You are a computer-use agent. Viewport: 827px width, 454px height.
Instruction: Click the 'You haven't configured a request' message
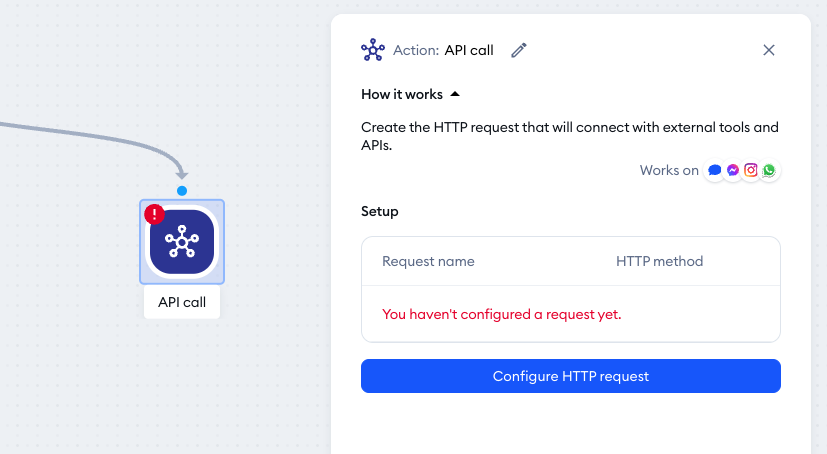(x=502, y=314)
